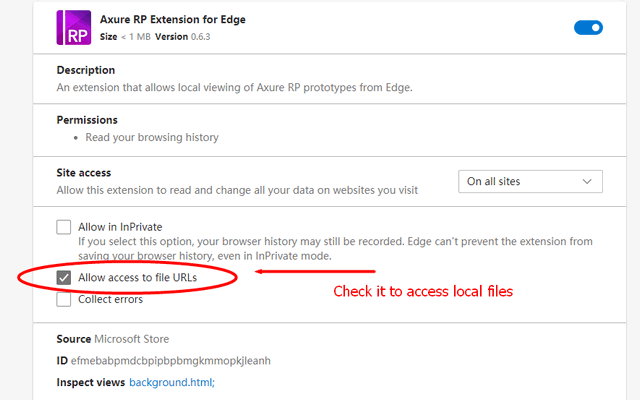
Task: Uncheck Allow access to file URLs
Action: pyautogui.click(x=65, y=278)
